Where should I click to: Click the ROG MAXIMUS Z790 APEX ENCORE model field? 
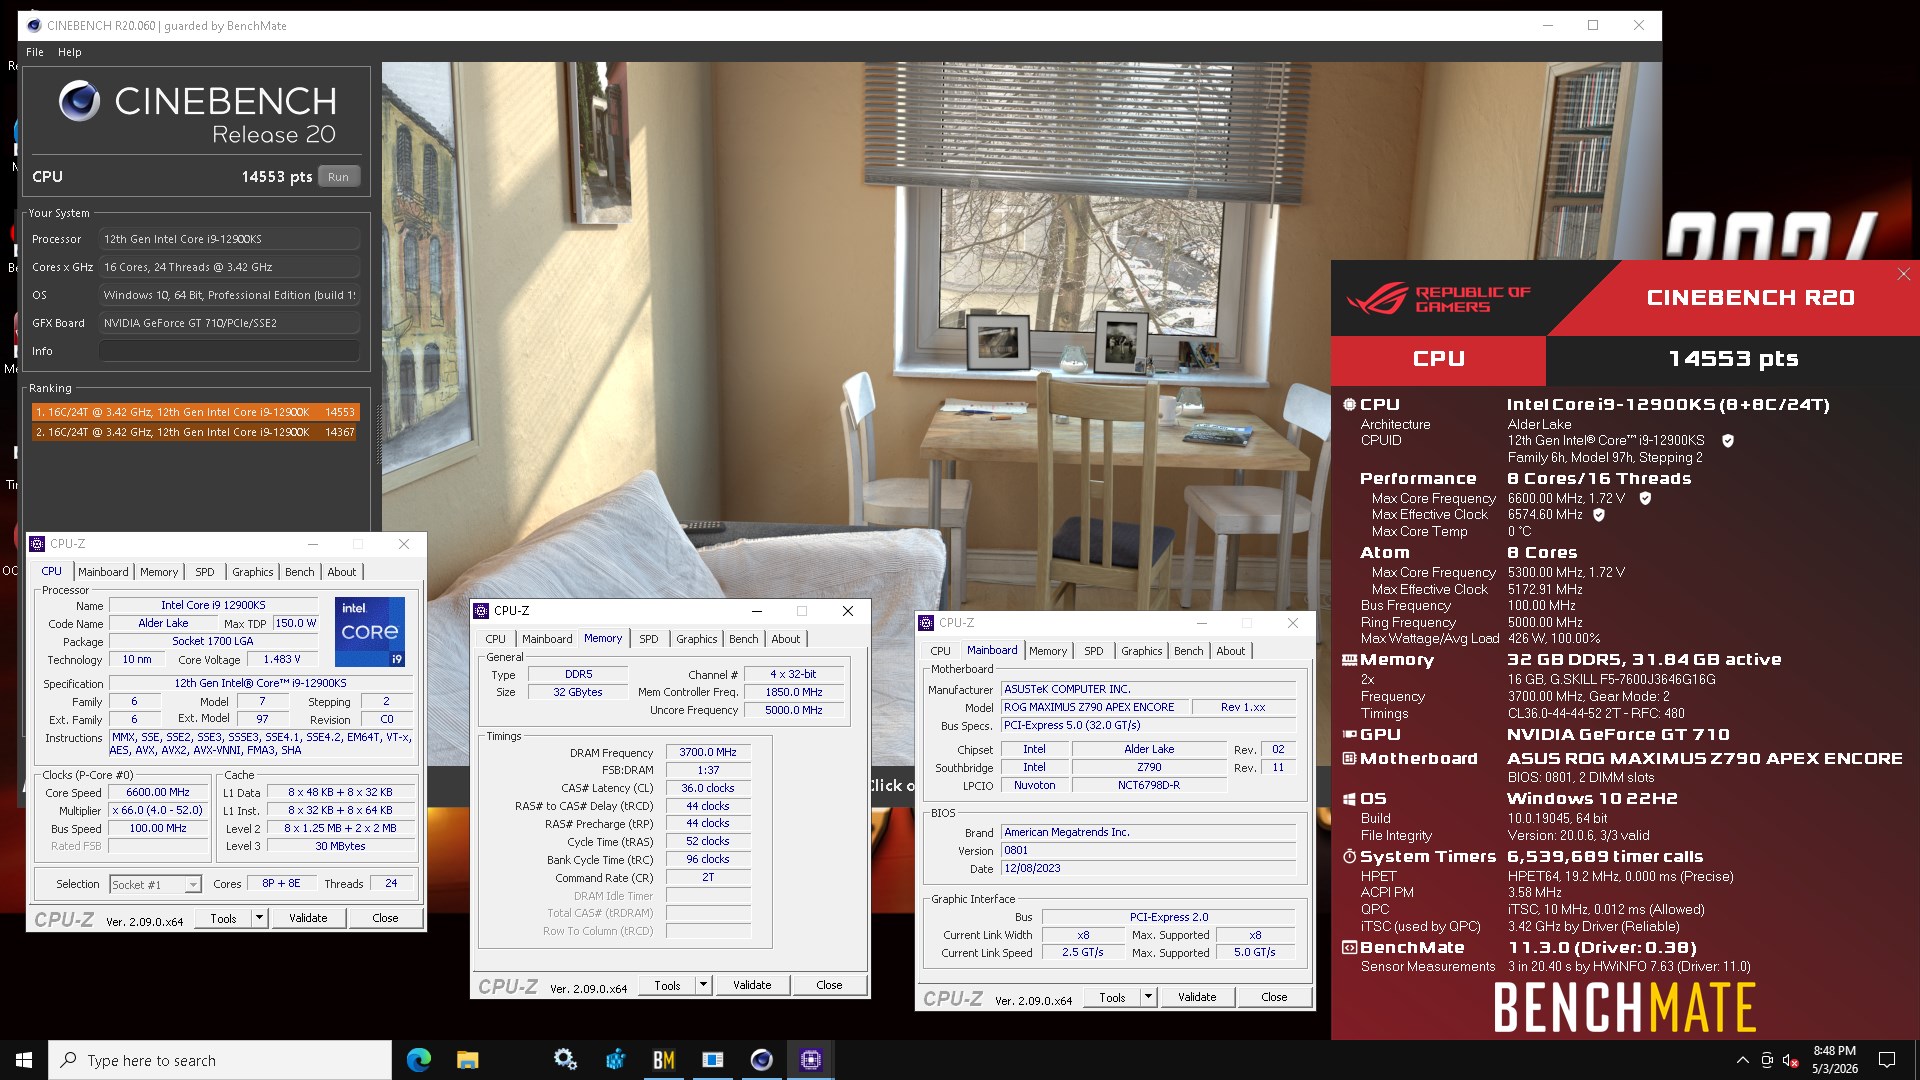pyautogui.click(x=1094, y=707)
